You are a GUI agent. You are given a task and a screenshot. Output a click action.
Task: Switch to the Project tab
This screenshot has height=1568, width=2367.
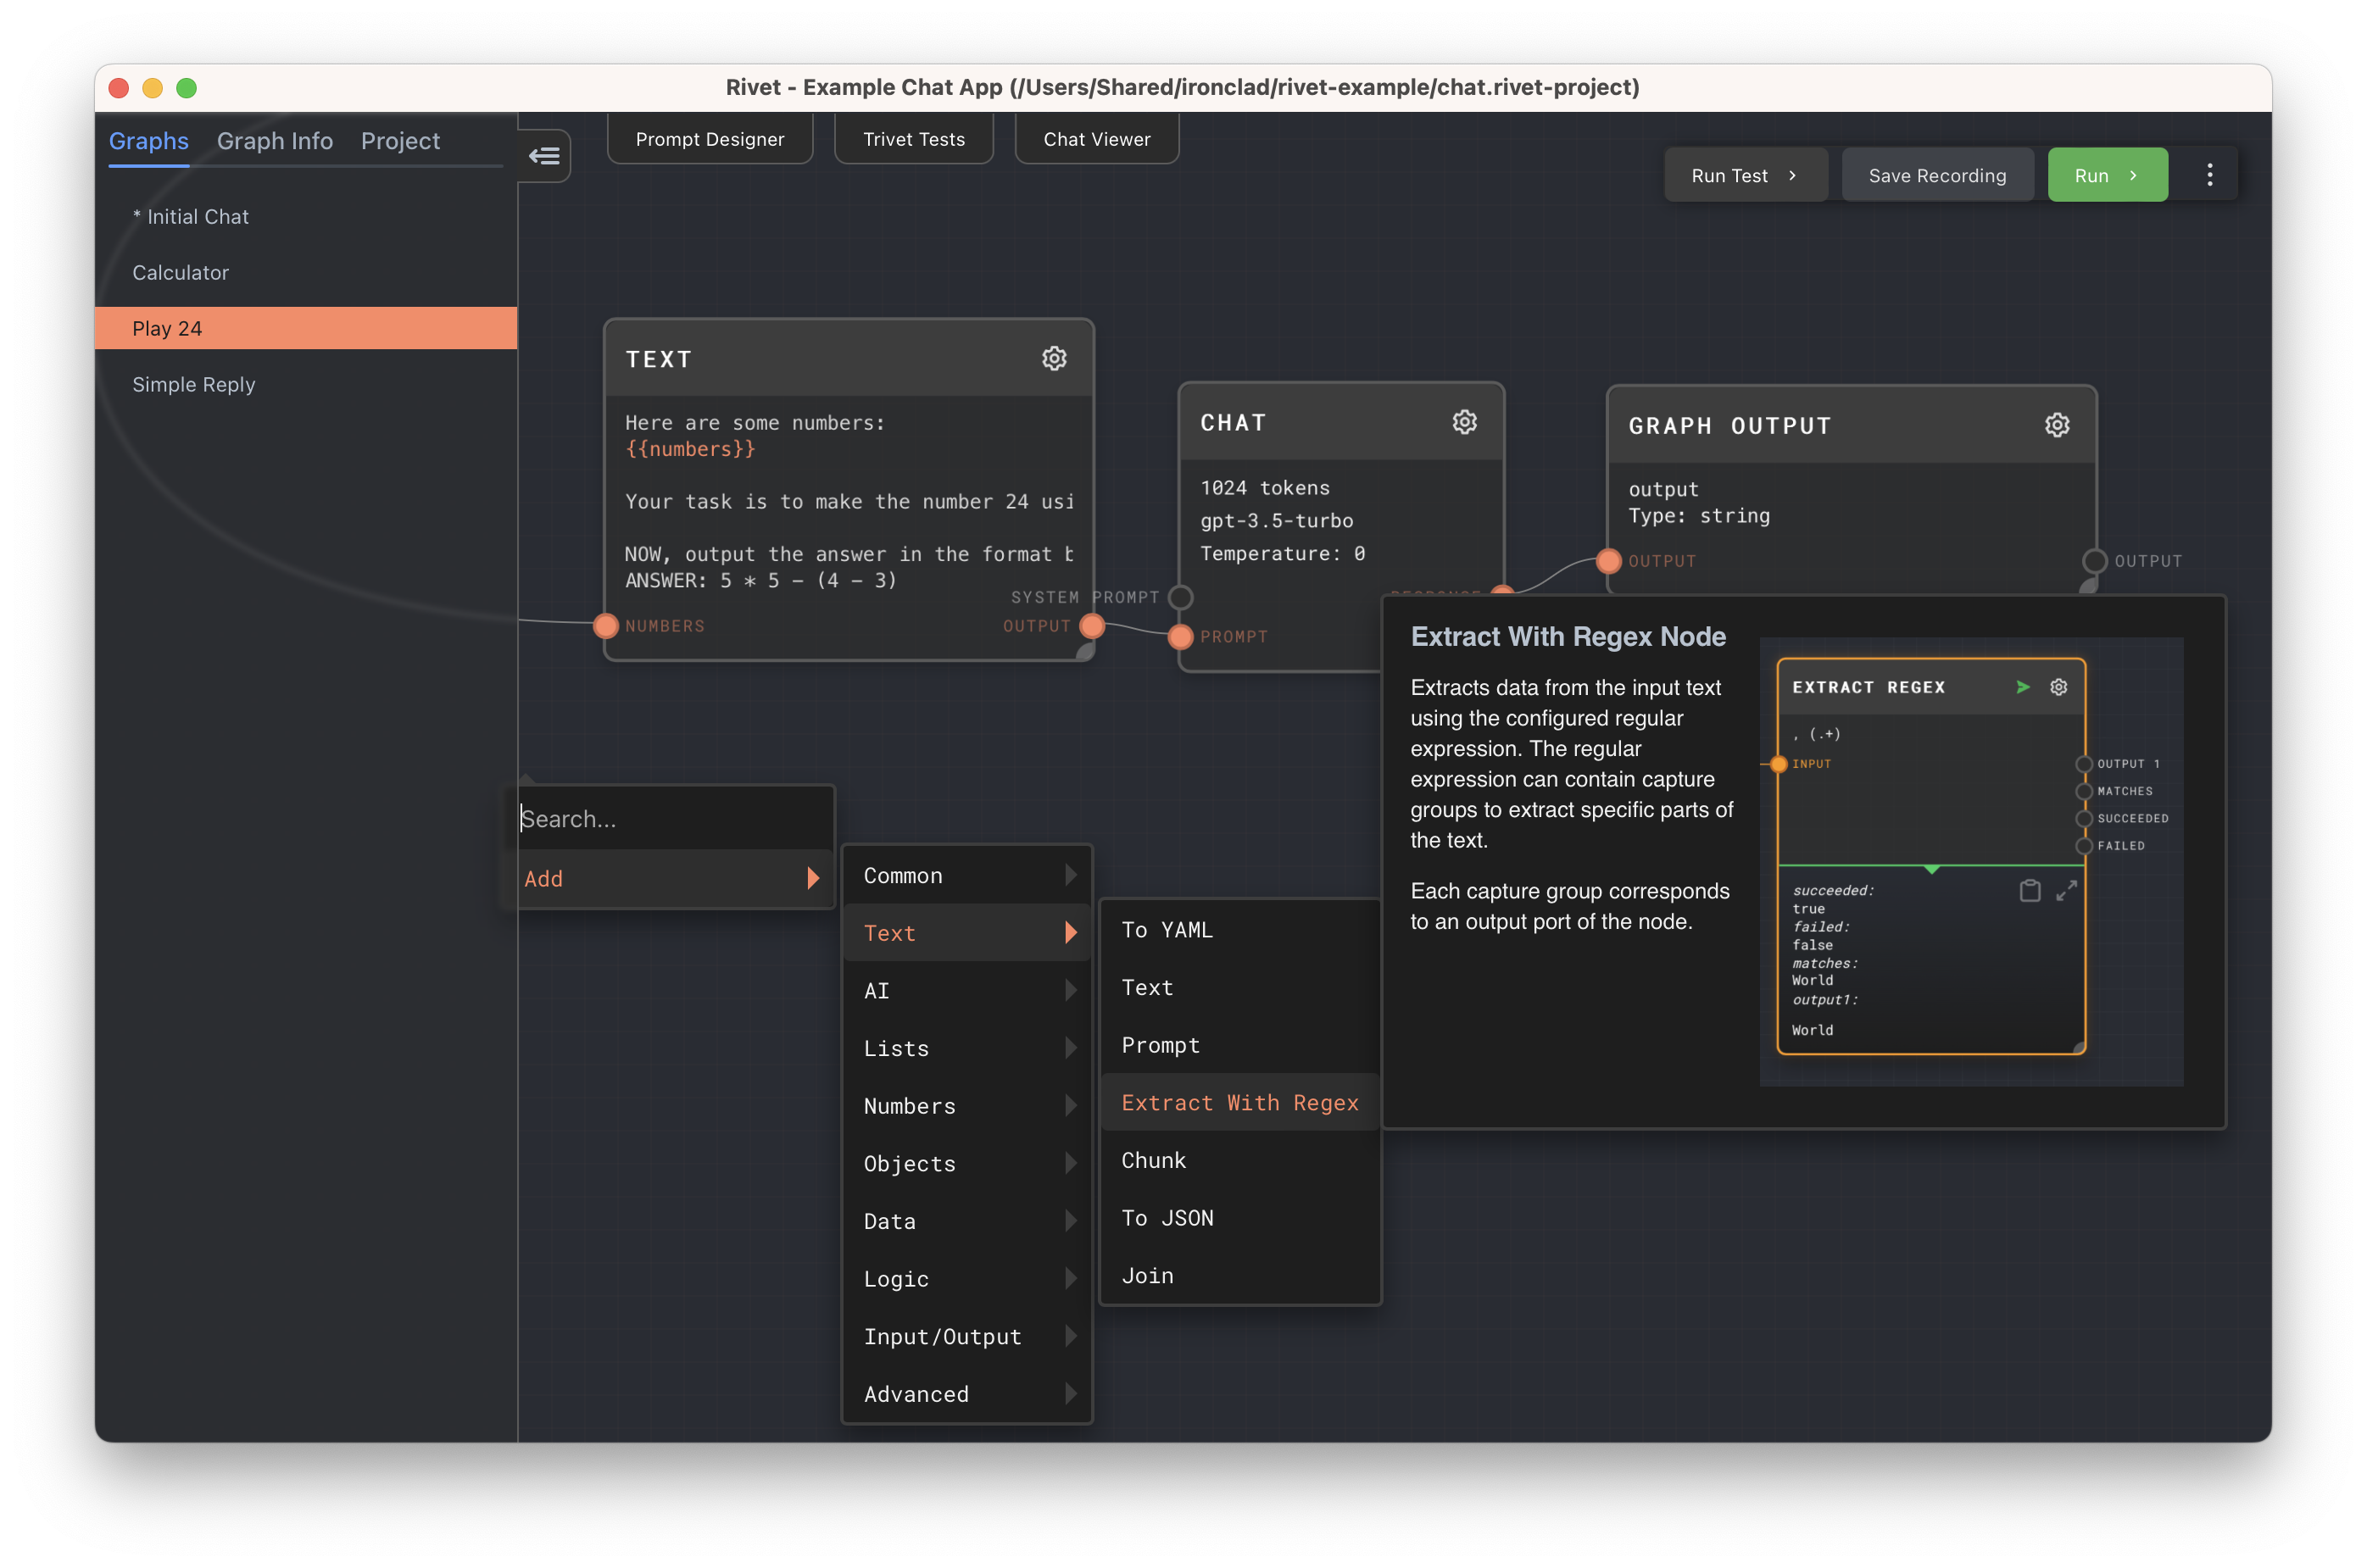(400, 141)
